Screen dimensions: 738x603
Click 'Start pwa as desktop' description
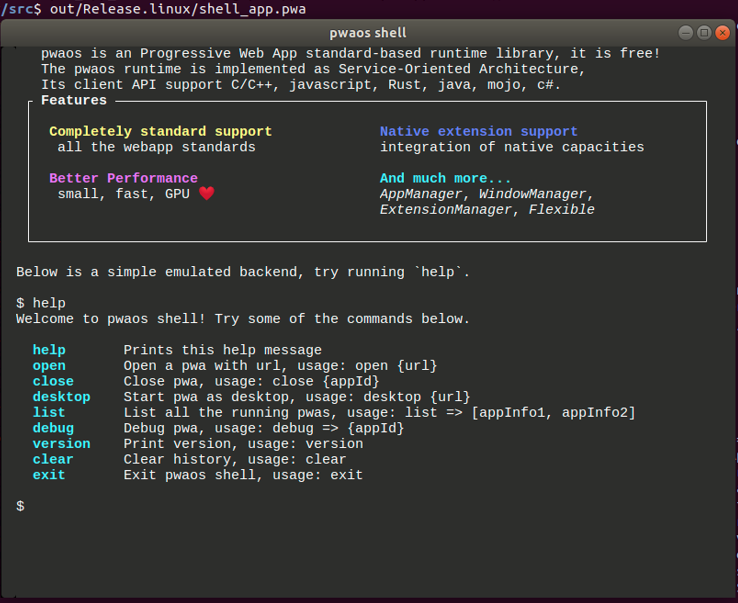pos(297,397)
